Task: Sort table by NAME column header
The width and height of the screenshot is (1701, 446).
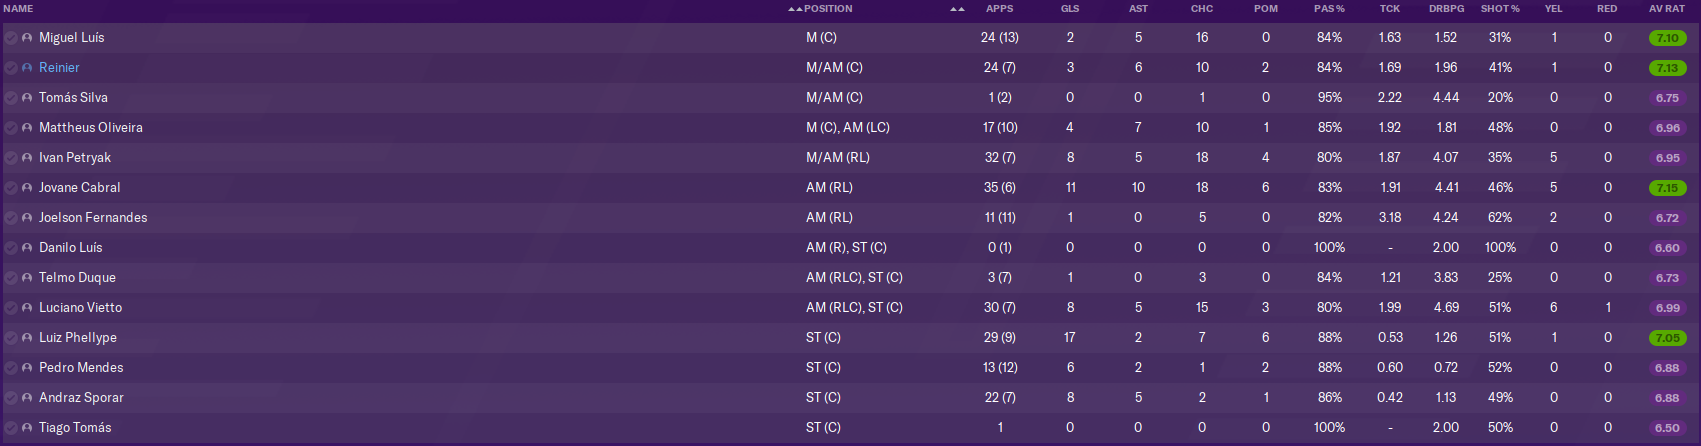Action: pyautogui.click(x=19, y=9)
